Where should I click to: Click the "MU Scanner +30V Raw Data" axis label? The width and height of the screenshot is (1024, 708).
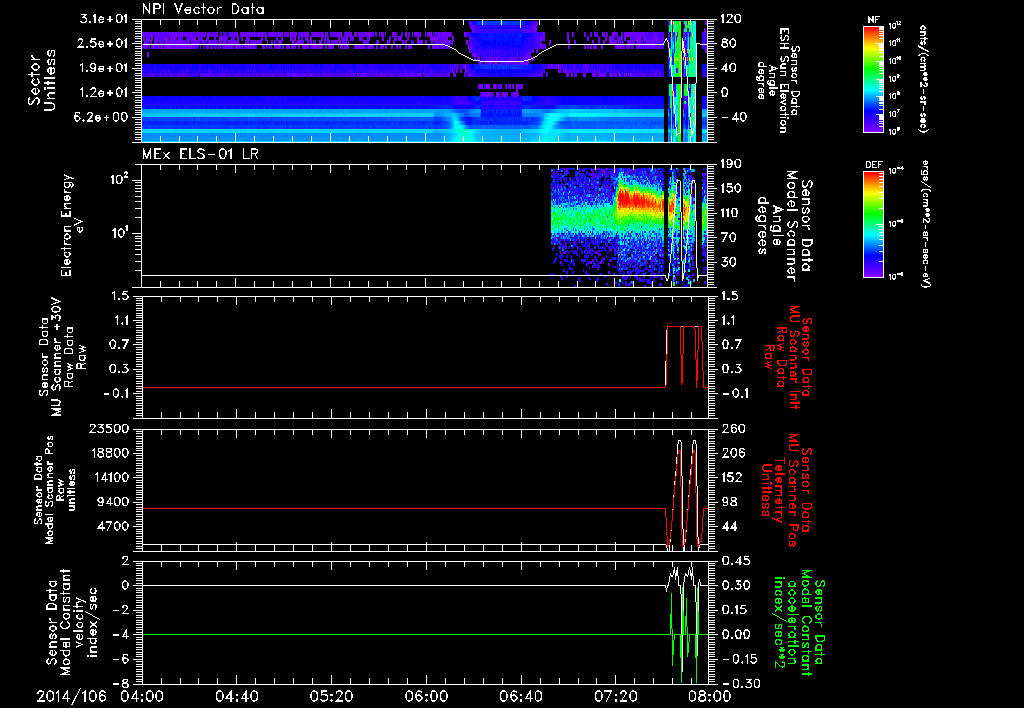pos(62,358)
